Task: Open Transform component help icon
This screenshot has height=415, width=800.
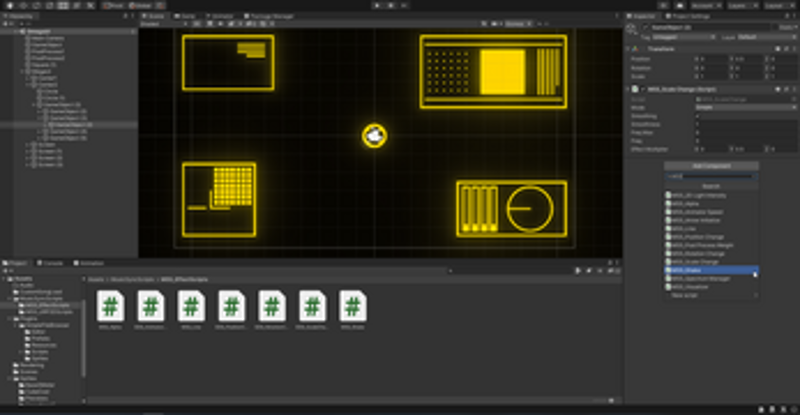Action: click(x=778, y=49)
